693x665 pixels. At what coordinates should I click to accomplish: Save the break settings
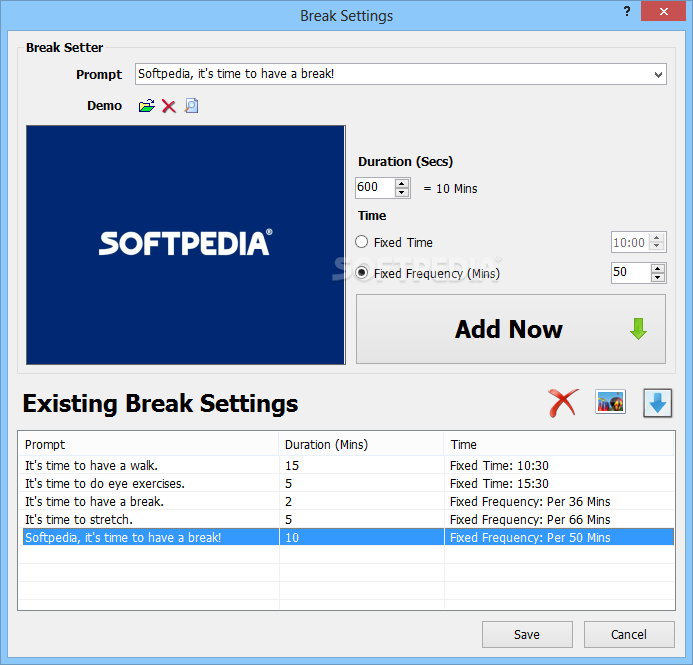click(x=527, y=635)
